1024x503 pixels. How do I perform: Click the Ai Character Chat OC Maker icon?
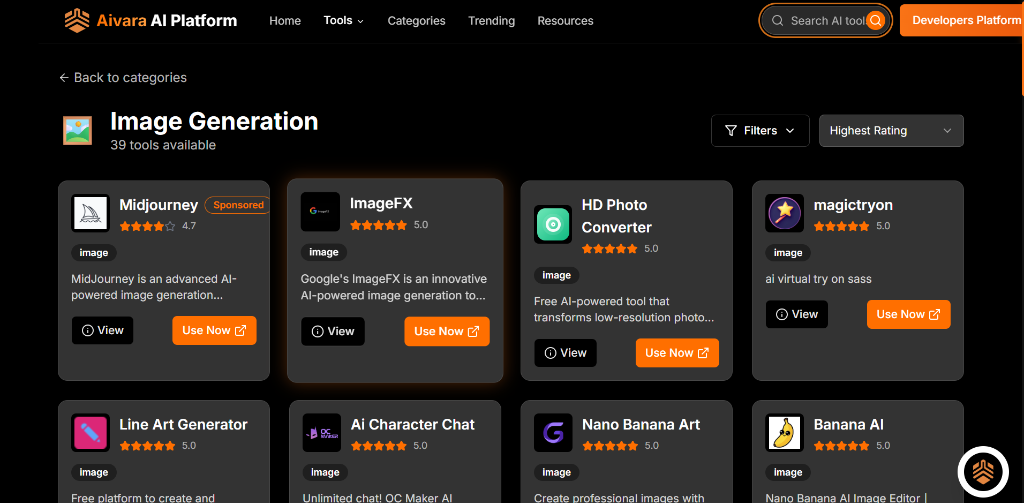pyautogui.click(x=322, y=432)
